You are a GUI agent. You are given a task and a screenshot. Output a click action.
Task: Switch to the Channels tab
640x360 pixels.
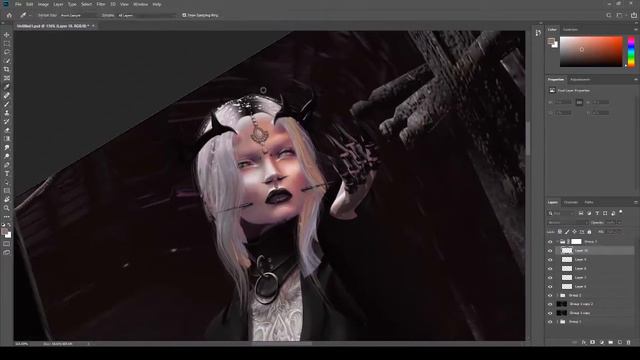pos(571,202)
